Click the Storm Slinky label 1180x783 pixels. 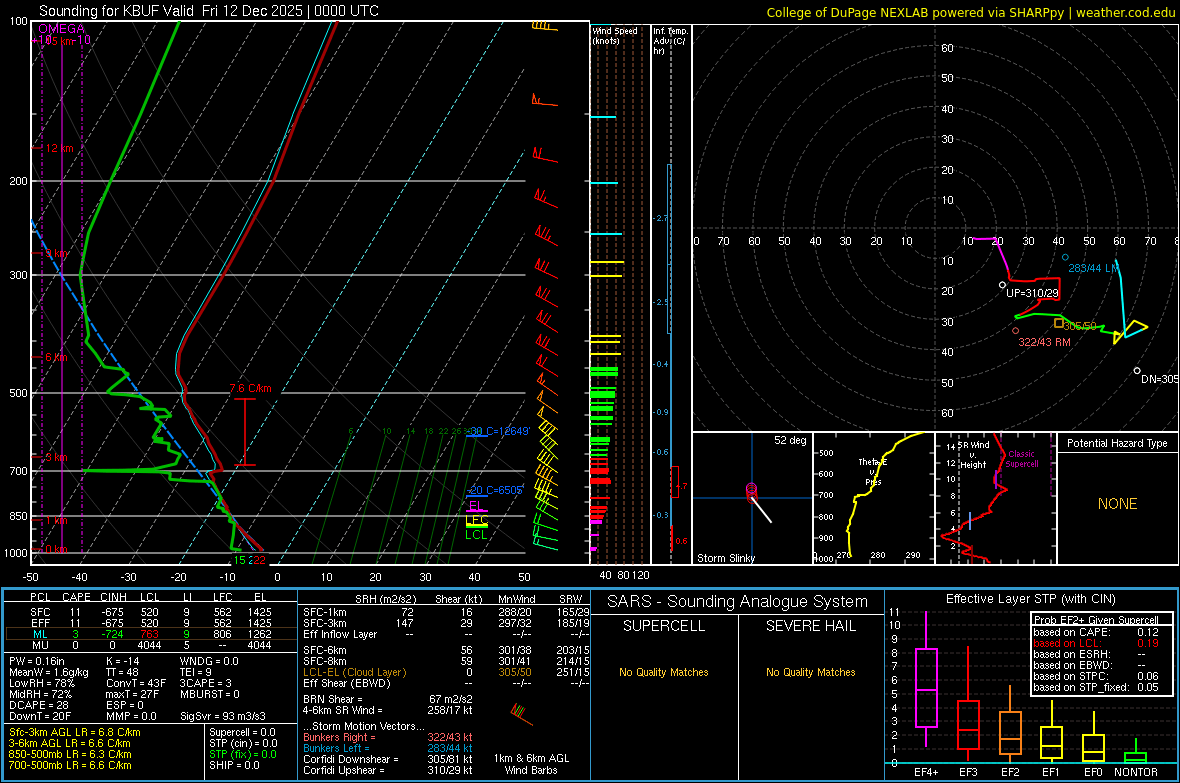[725, 558]
